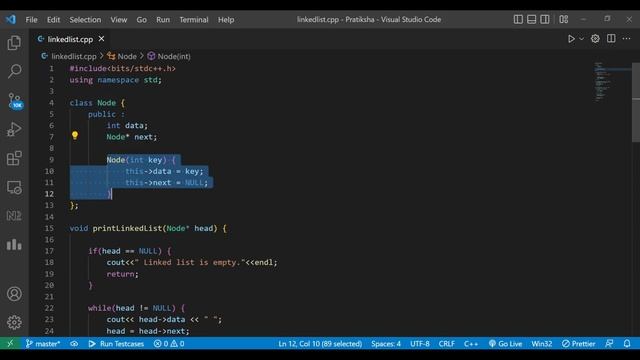The width and height of the screenshot is (640, 360).
Task: Click Prettier in status bar
Action: (578, 344)
